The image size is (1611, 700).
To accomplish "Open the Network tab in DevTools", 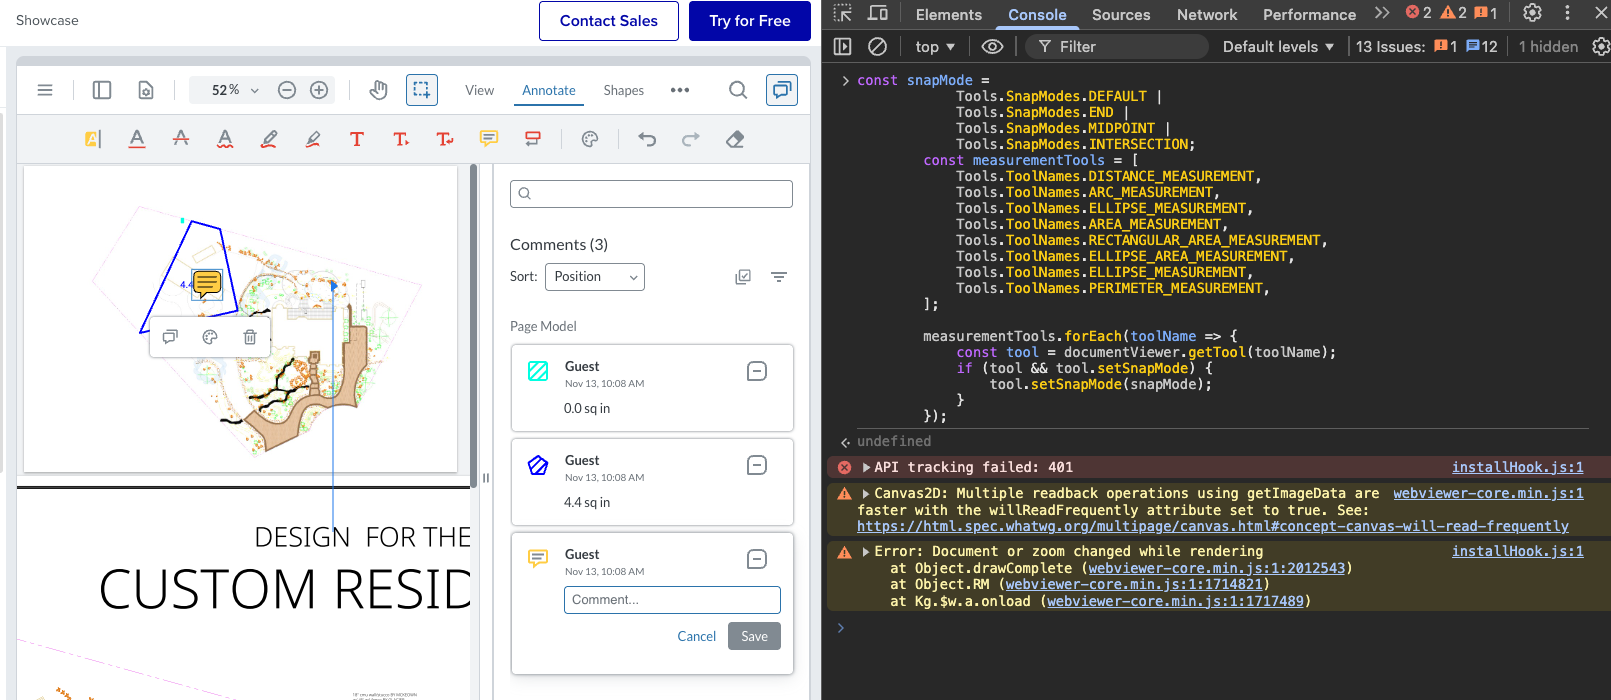I will point(1206,15).
